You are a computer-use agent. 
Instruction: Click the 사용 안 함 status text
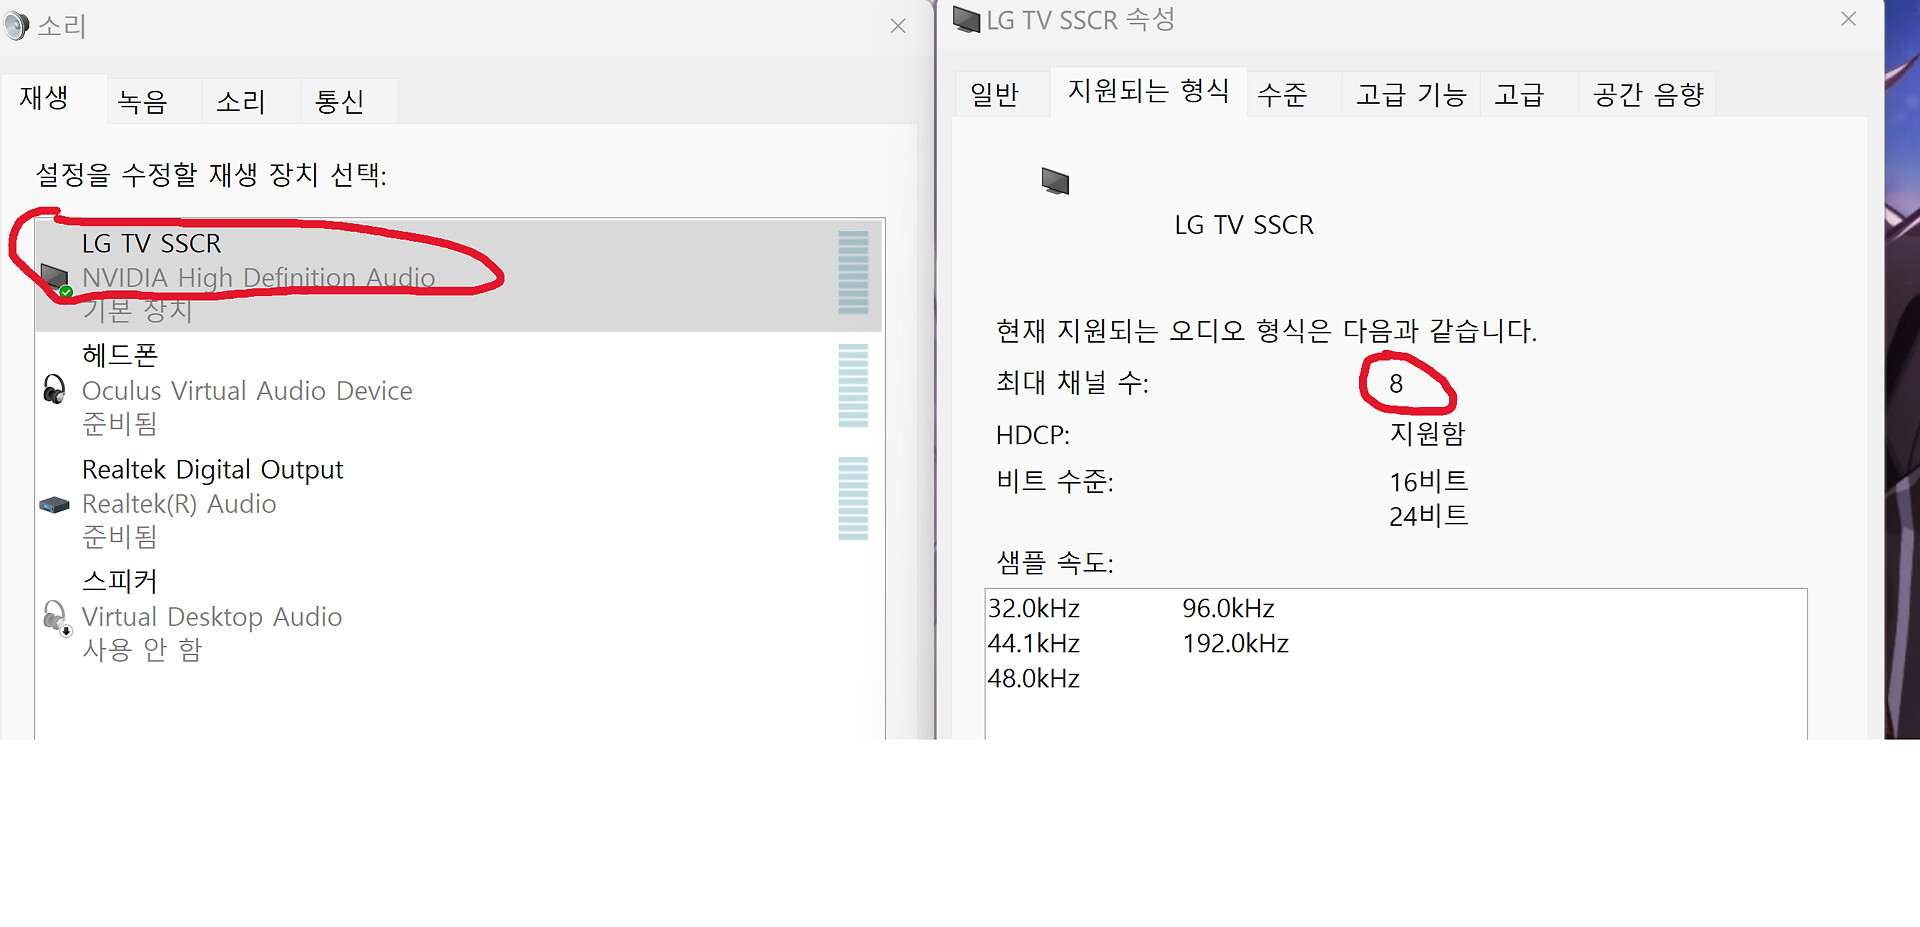142,650
